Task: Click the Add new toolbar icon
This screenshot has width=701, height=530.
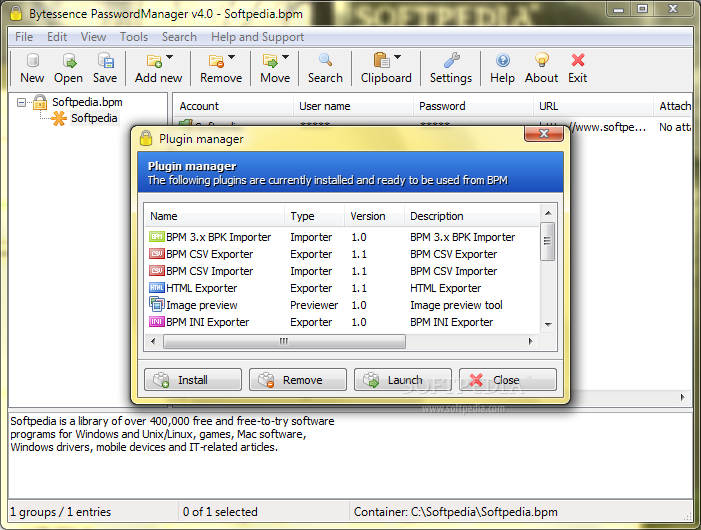Action: 154,60
